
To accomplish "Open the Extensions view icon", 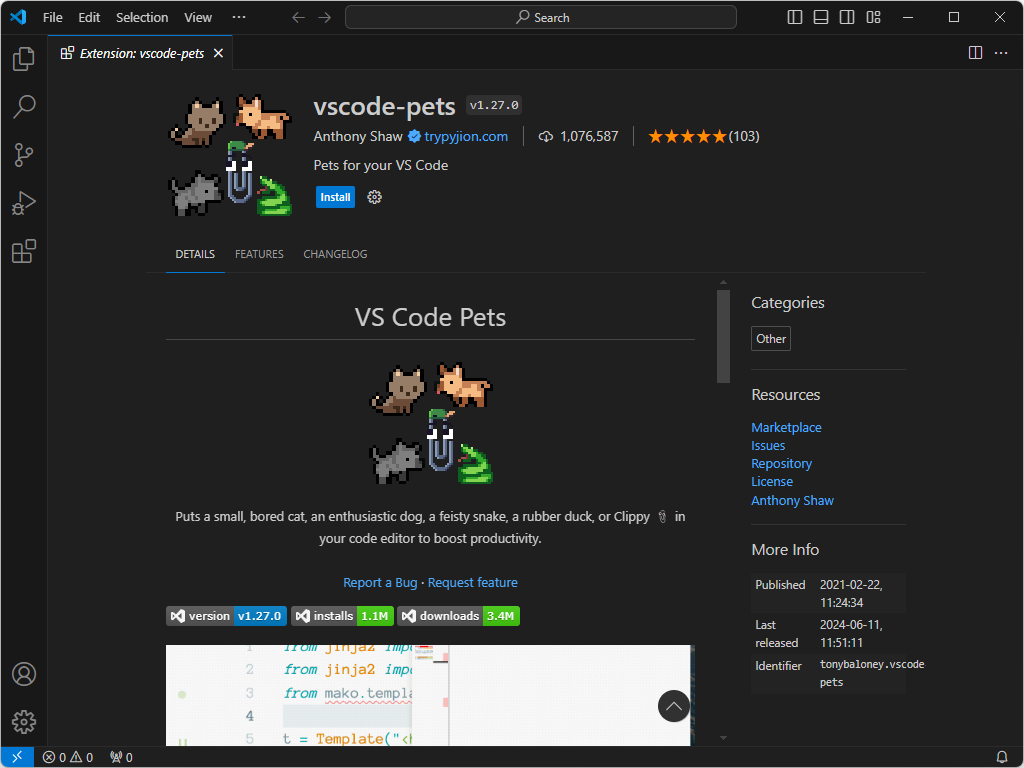I will tap(23, 251).
